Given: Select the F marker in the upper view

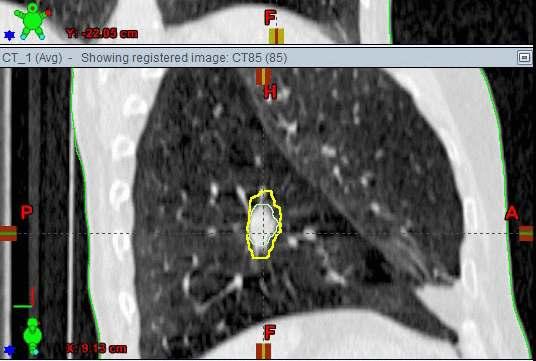Looking at the screenshot, I should point(270,17).
